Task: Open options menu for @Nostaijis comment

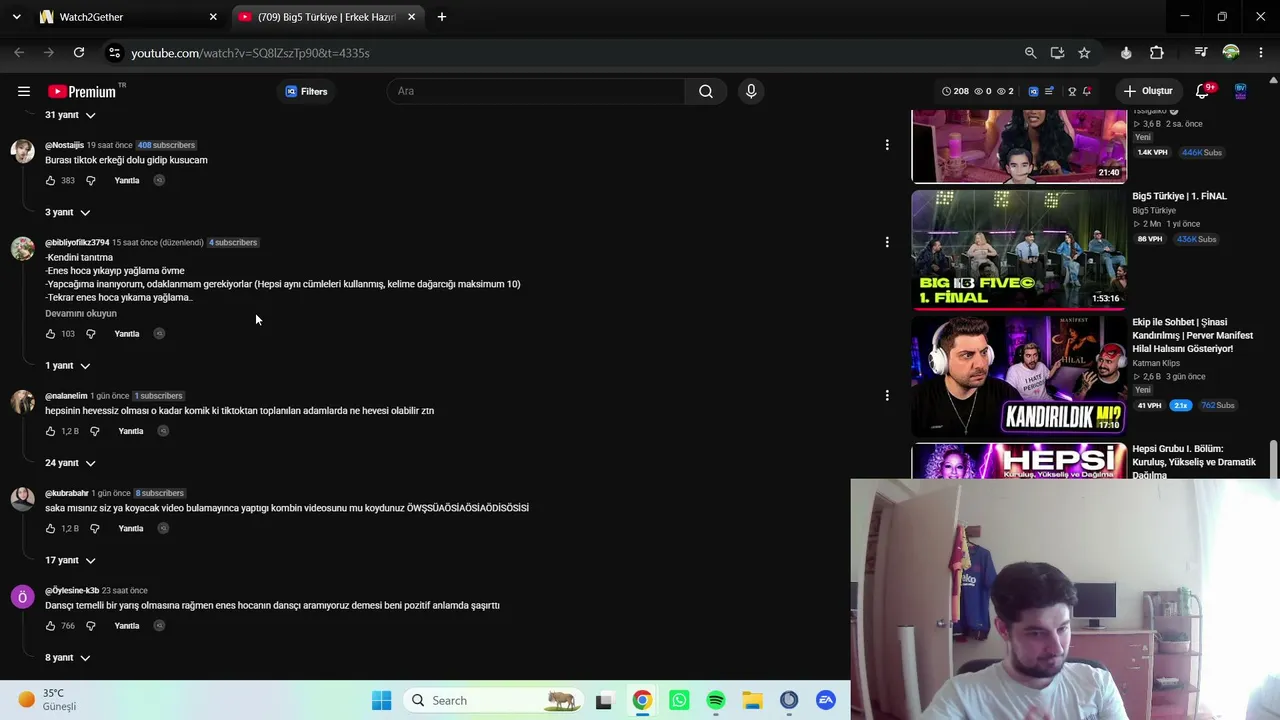Action: 887,145
